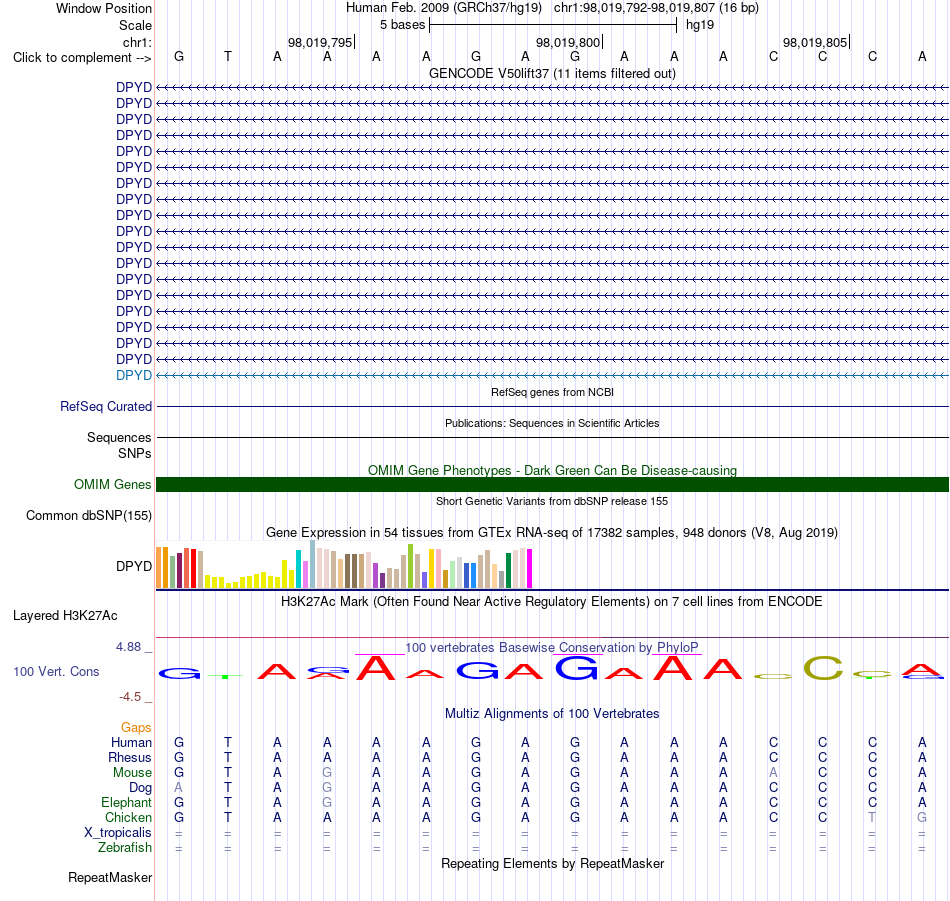Click the Rhesus row label in Multiz
Image resolution: width=950 pixels, height=901 pixels.
point(129,758)
